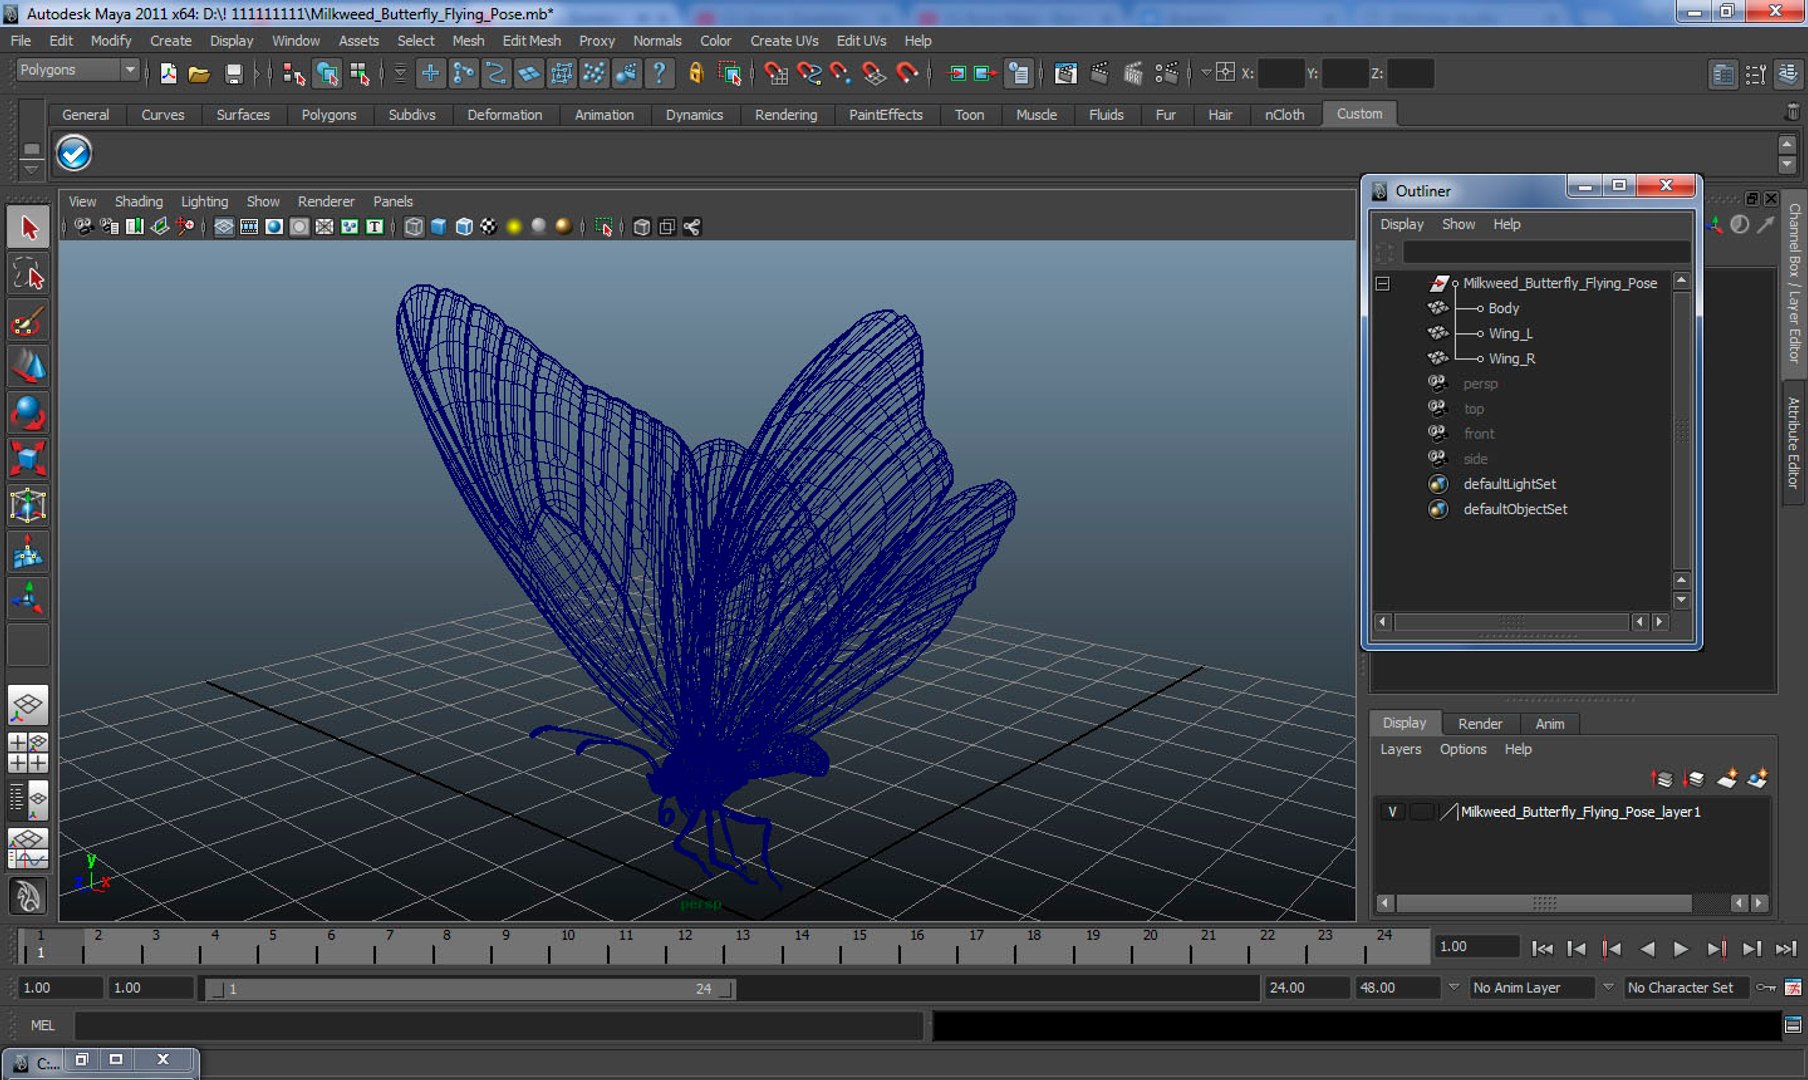Open Animation preferences icon near timeline
1808x1080 pixels.
pos(1793,988)
